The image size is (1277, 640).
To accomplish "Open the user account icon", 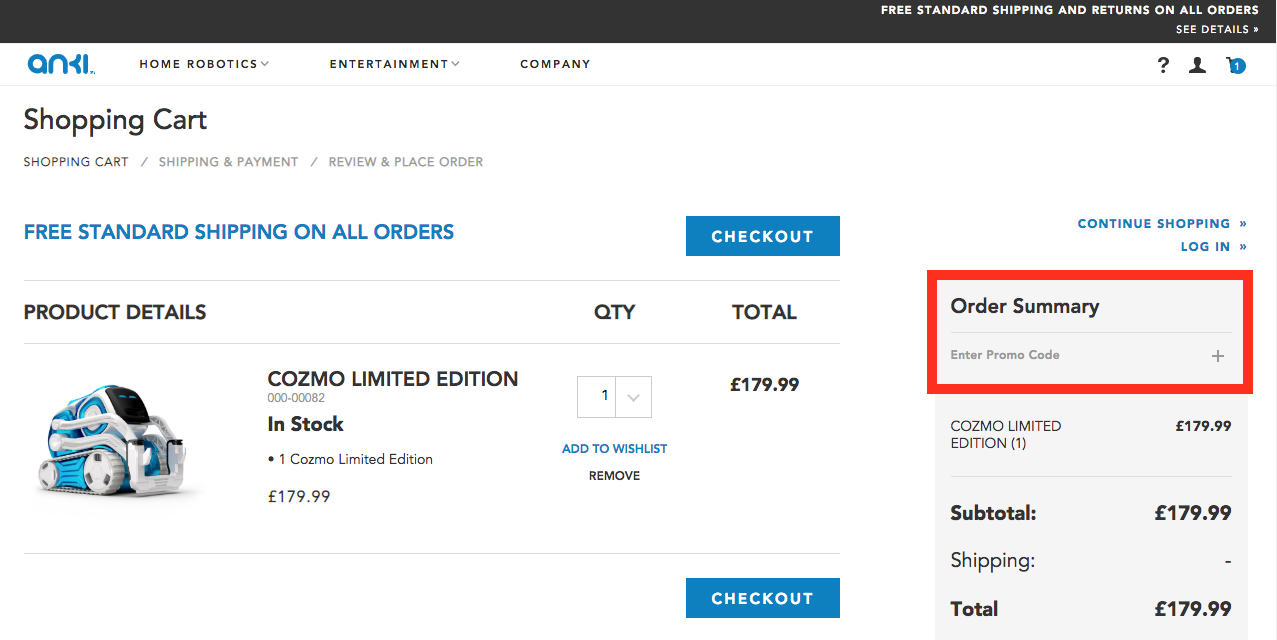I will (x=1197, y=65).
